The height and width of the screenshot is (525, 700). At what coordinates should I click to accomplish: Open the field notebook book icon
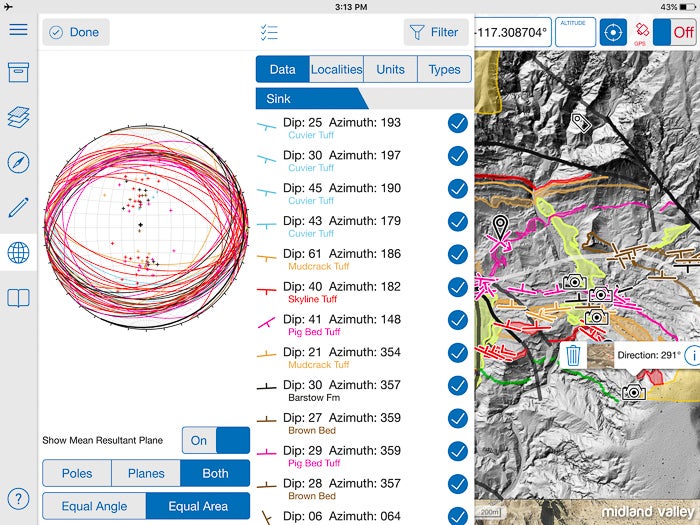tap(18, 297)
